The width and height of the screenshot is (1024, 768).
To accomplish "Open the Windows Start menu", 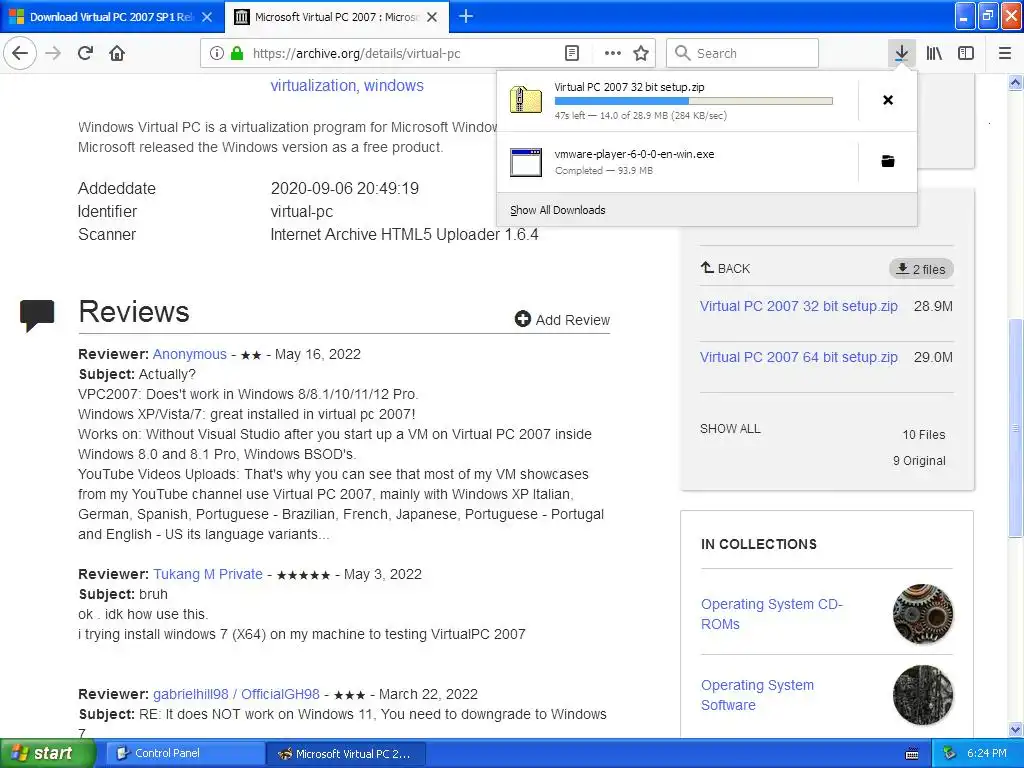I will [48, 753].
